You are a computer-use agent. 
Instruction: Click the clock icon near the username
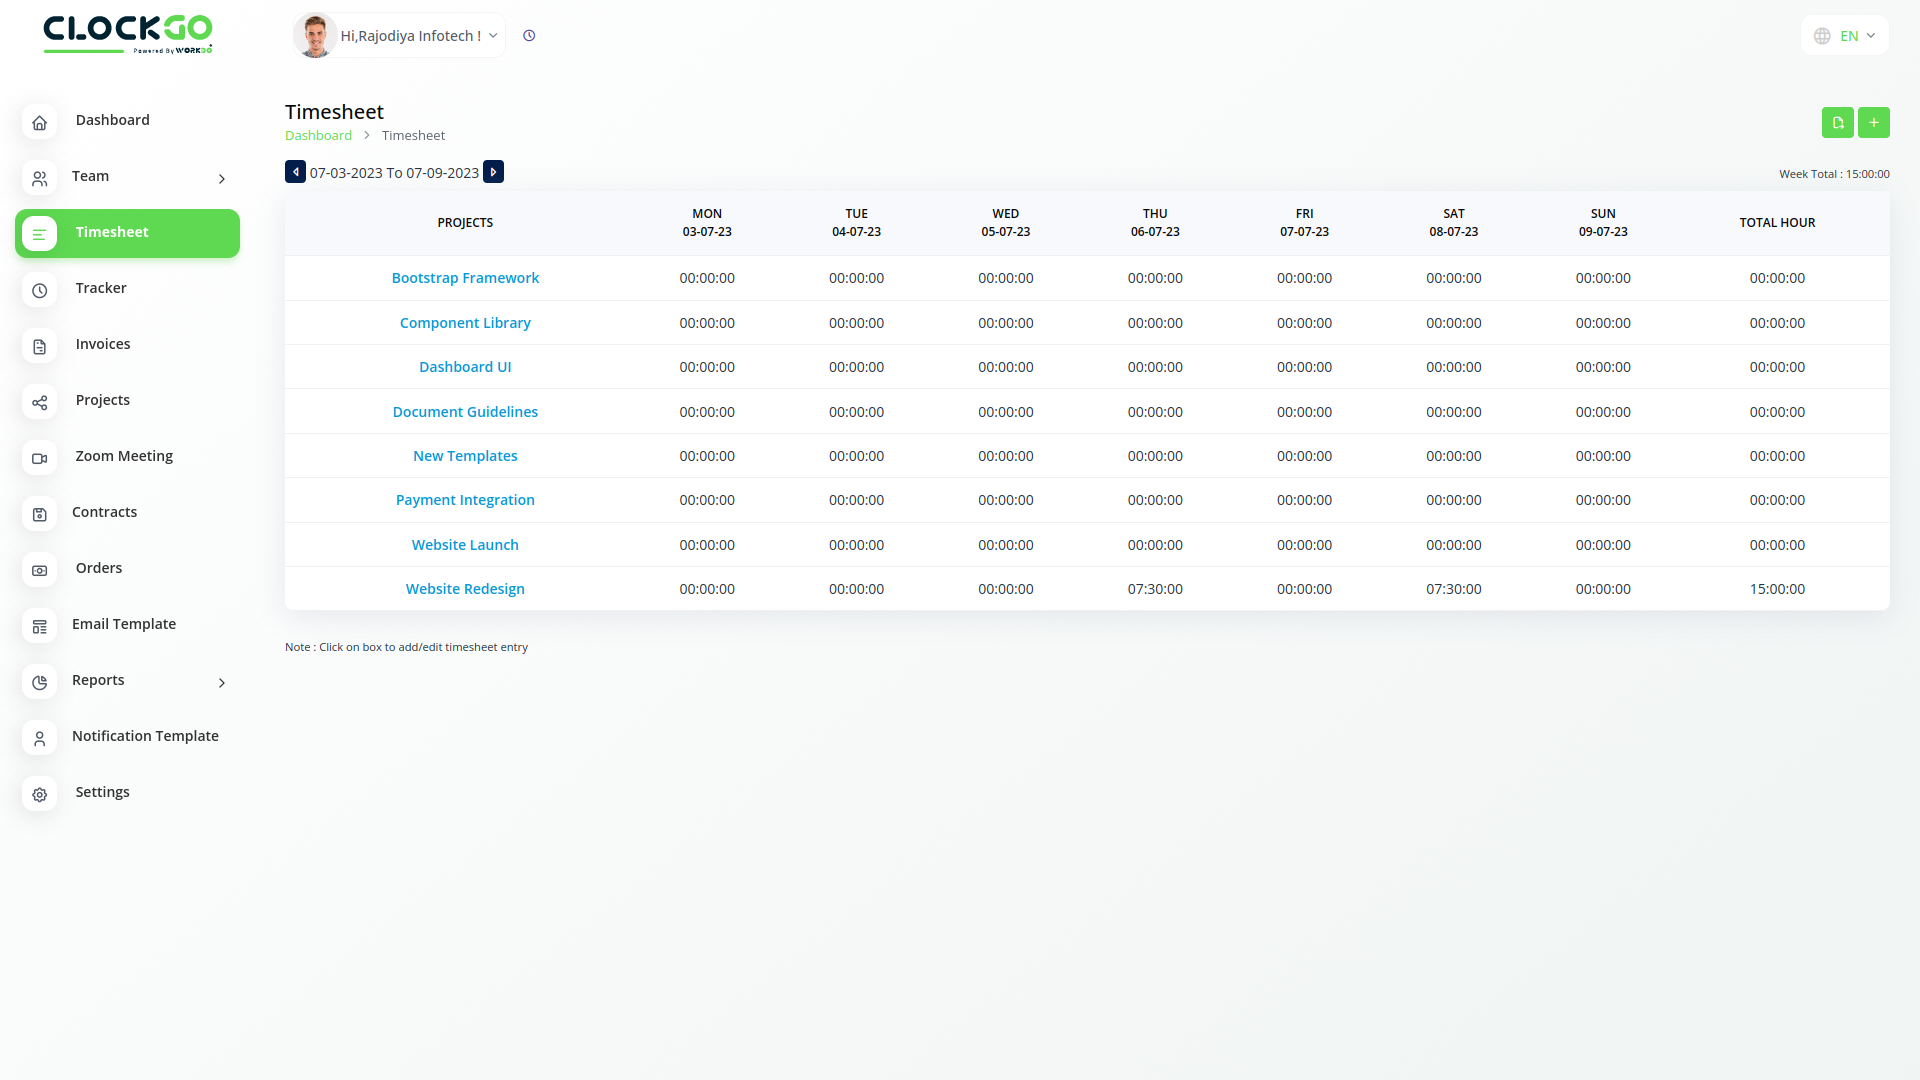529,36
